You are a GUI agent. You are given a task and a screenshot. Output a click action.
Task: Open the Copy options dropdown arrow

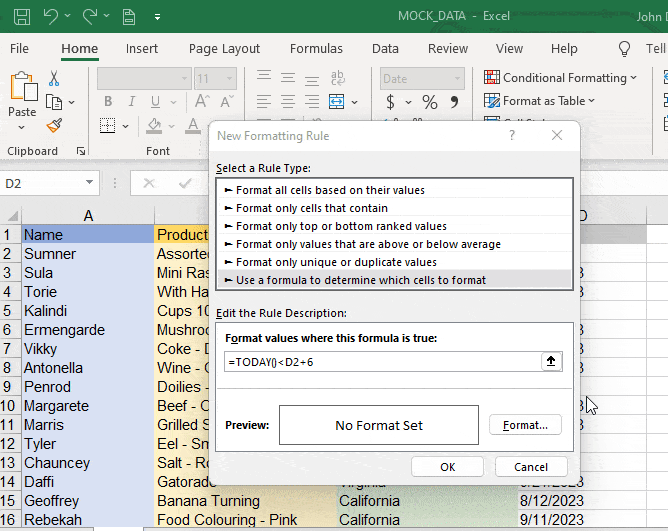(72, 102)
